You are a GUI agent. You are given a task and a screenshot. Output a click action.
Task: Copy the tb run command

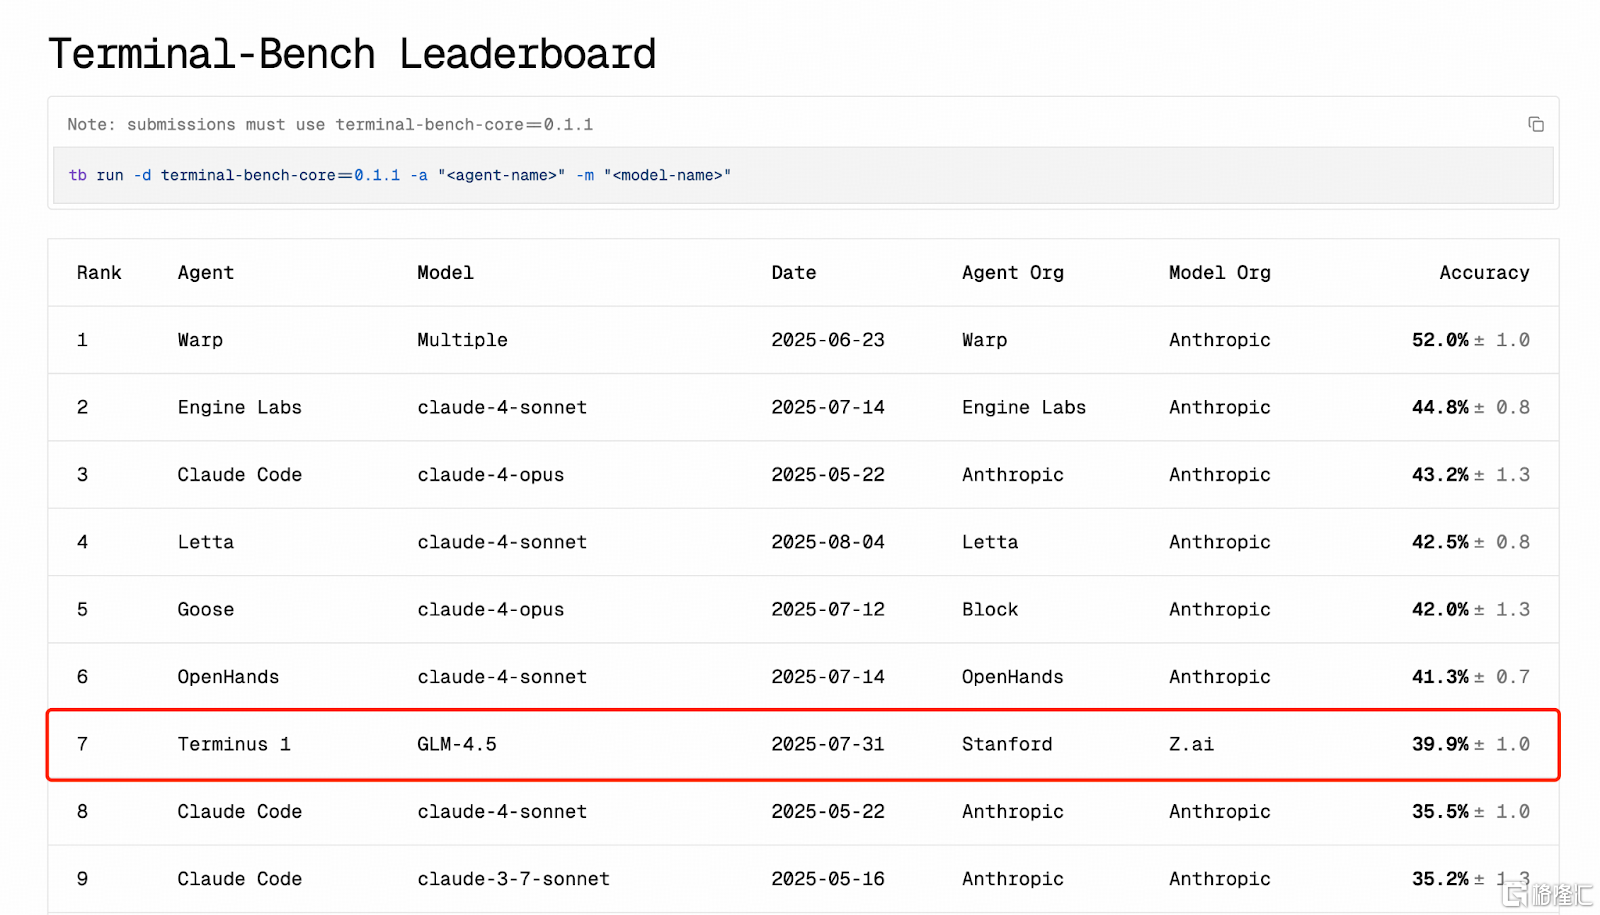tap(1535, 125)
